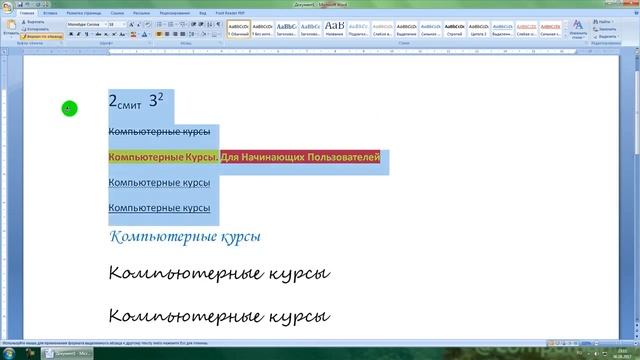Select Center alignment

pos(167,35)
